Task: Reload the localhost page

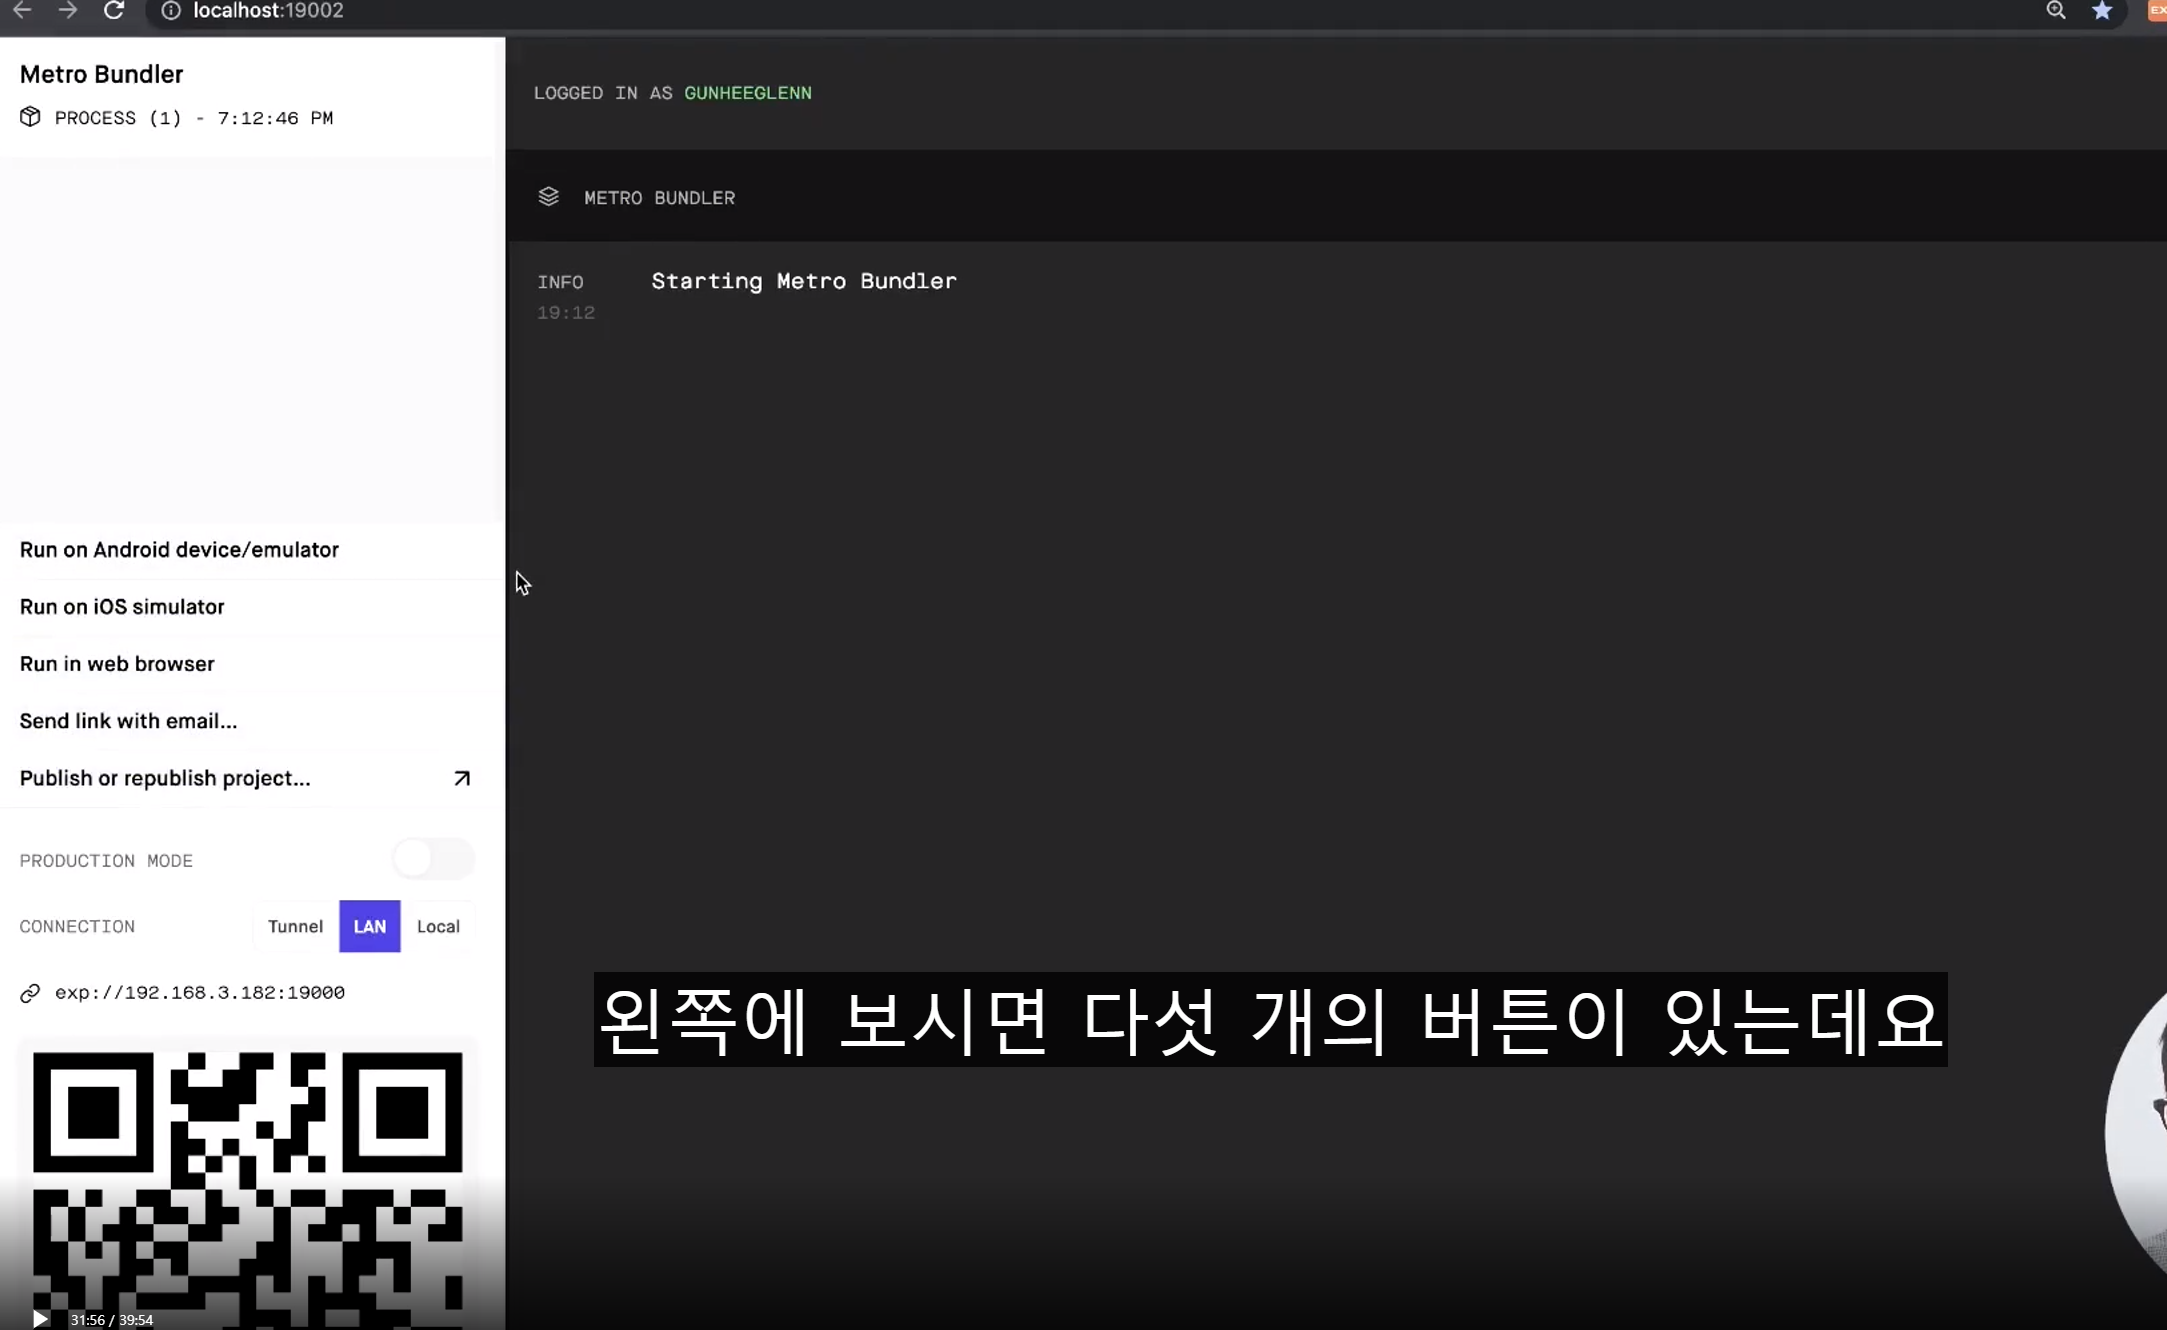Action: [114, 10]
